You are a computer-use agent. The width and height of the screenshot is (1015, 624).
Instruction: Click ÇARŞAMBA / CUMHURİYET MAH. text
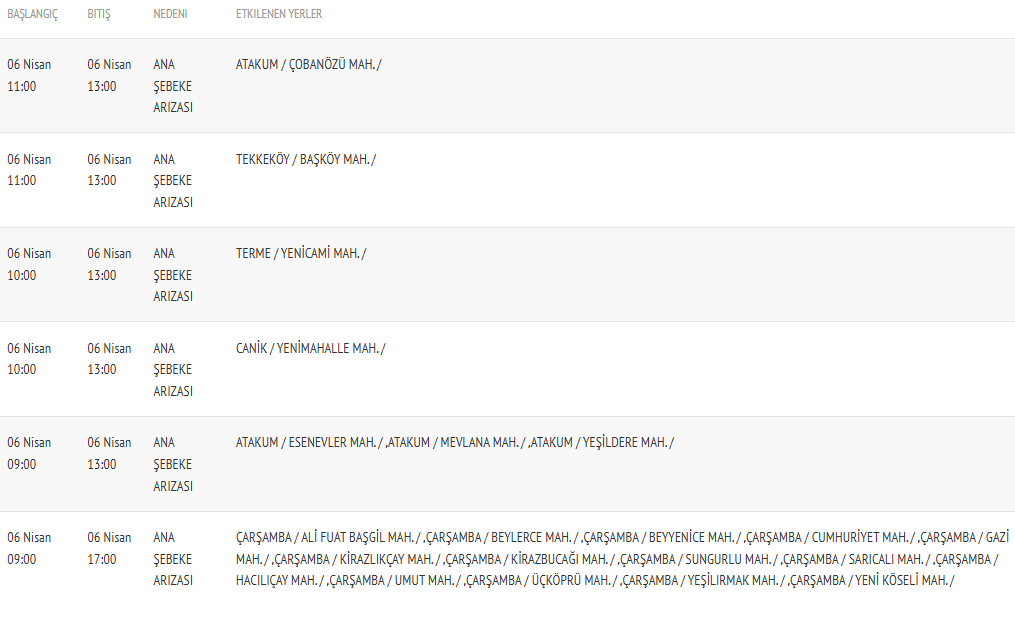[830, 537]
